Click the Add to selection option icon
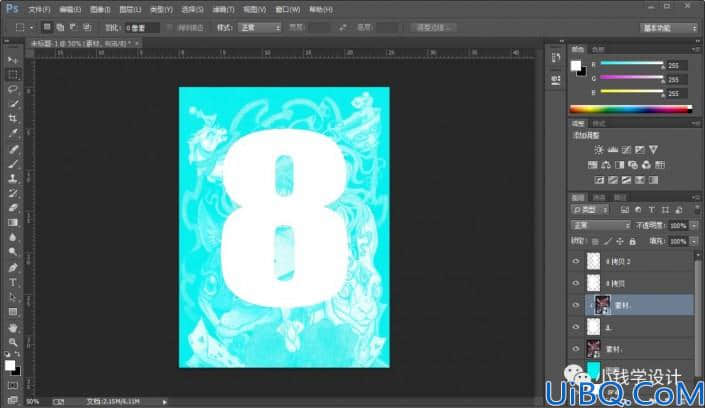The width and height of the screenshot is (705, 408). point(60,27)
